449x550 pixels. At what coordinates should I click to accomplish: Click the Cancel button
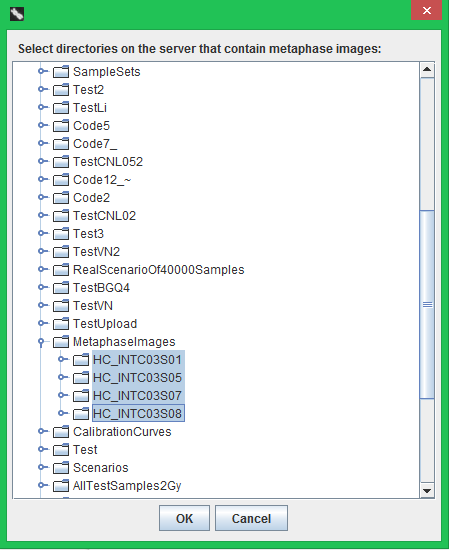click(x=252, y=518)
